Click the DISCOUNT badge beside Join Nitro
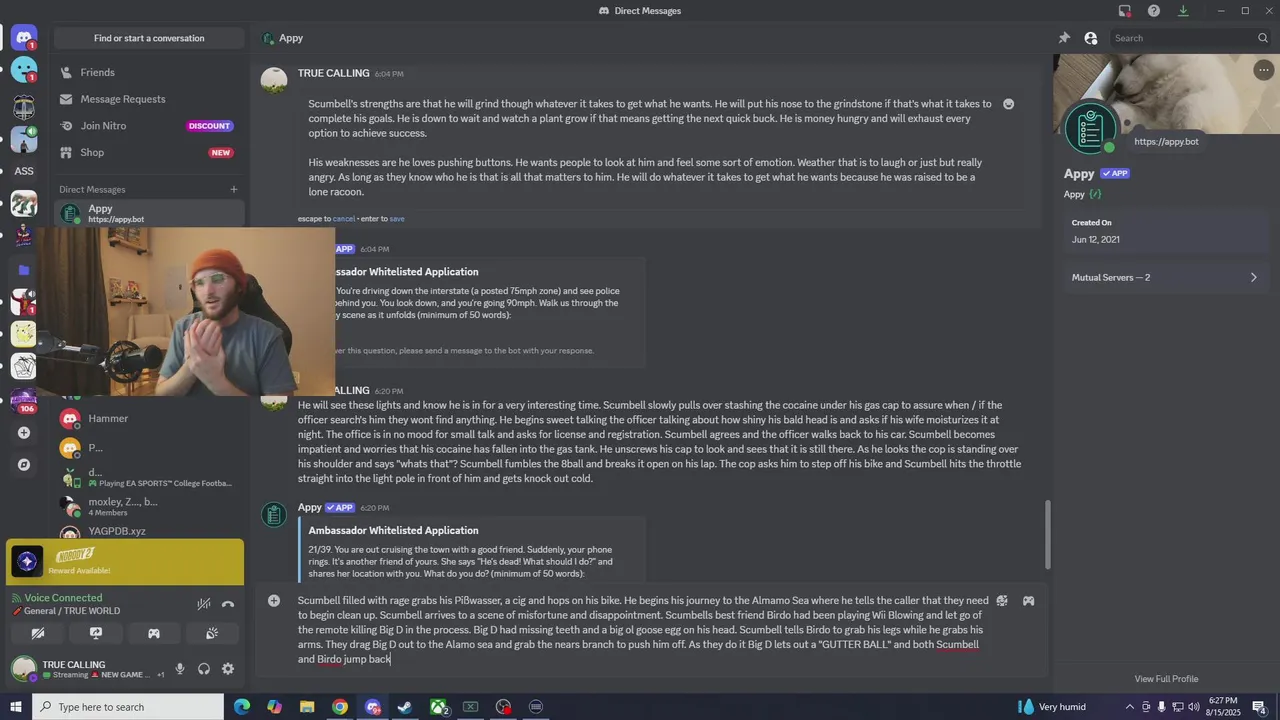 click(x=210, y=126)
